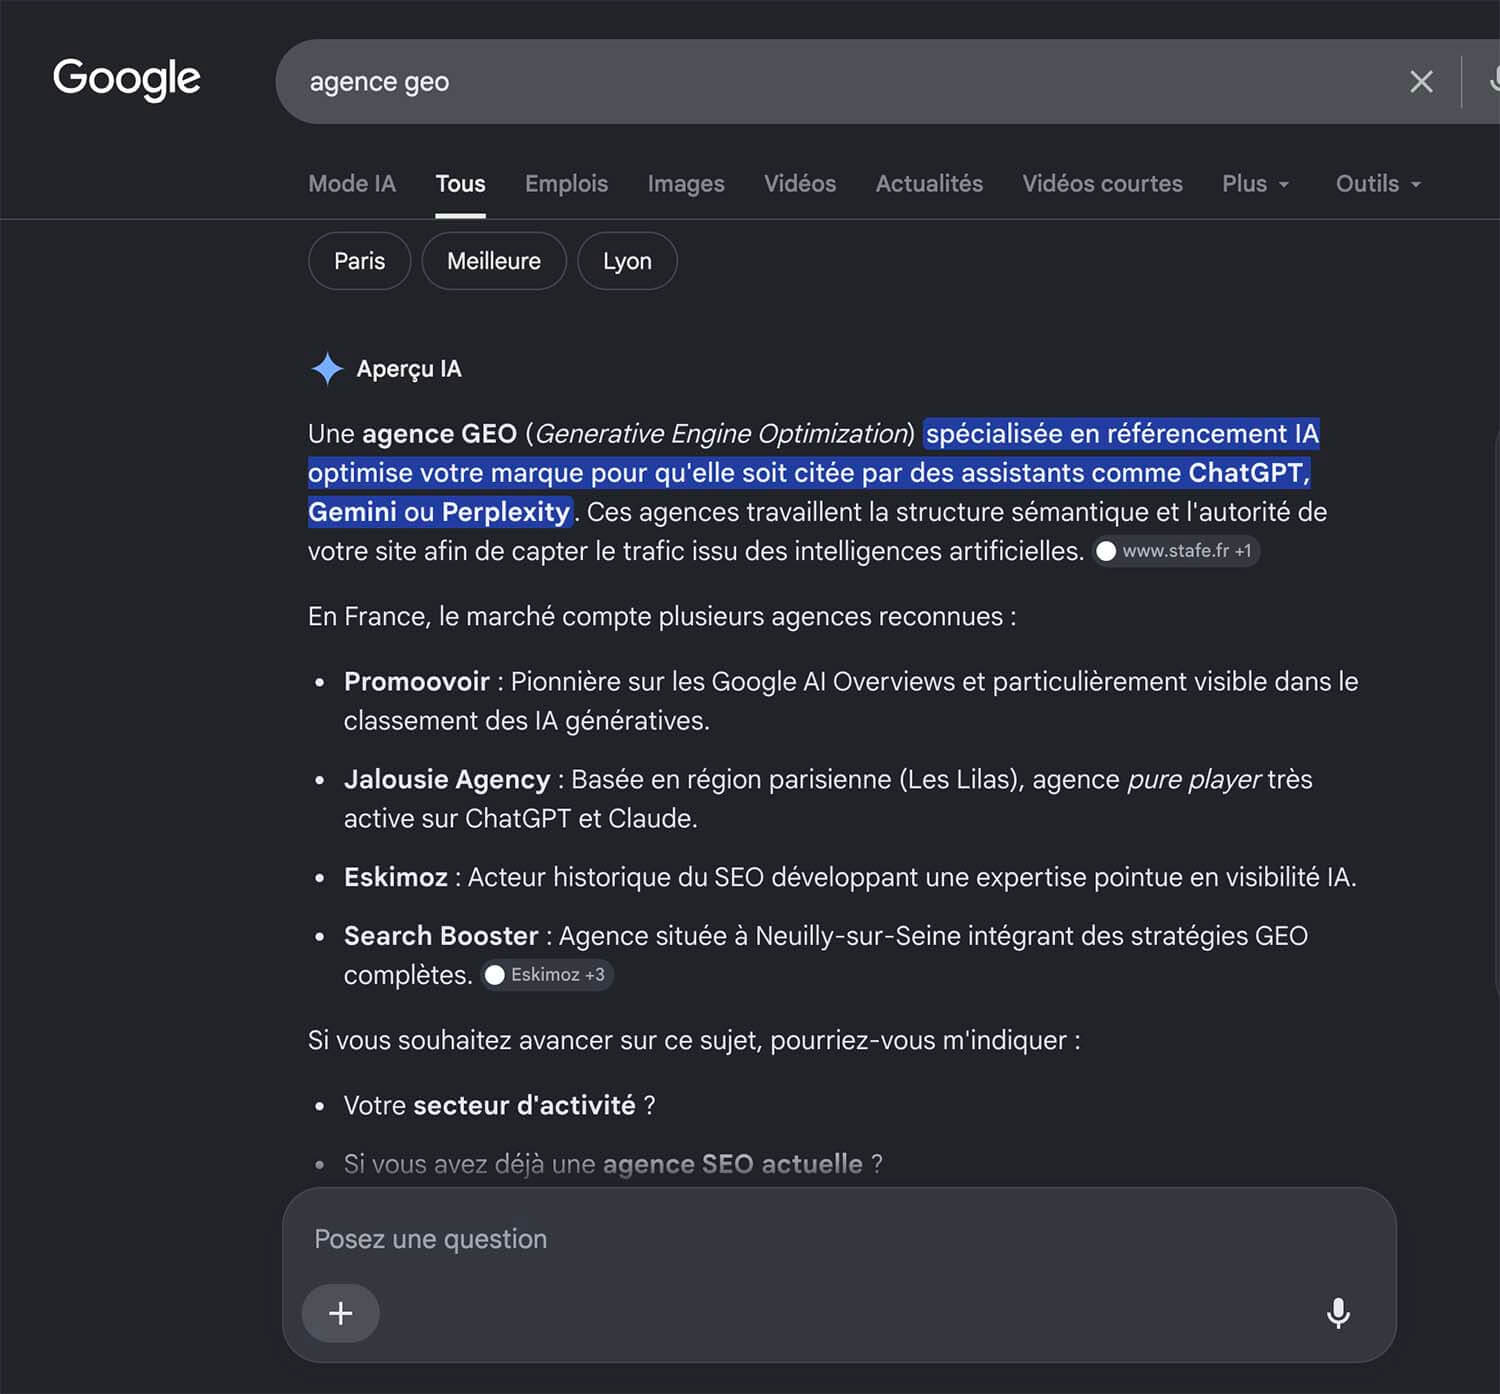Expand the Outils dropdown
Screen dimensions: 1500x1394
pos(1378,184)
